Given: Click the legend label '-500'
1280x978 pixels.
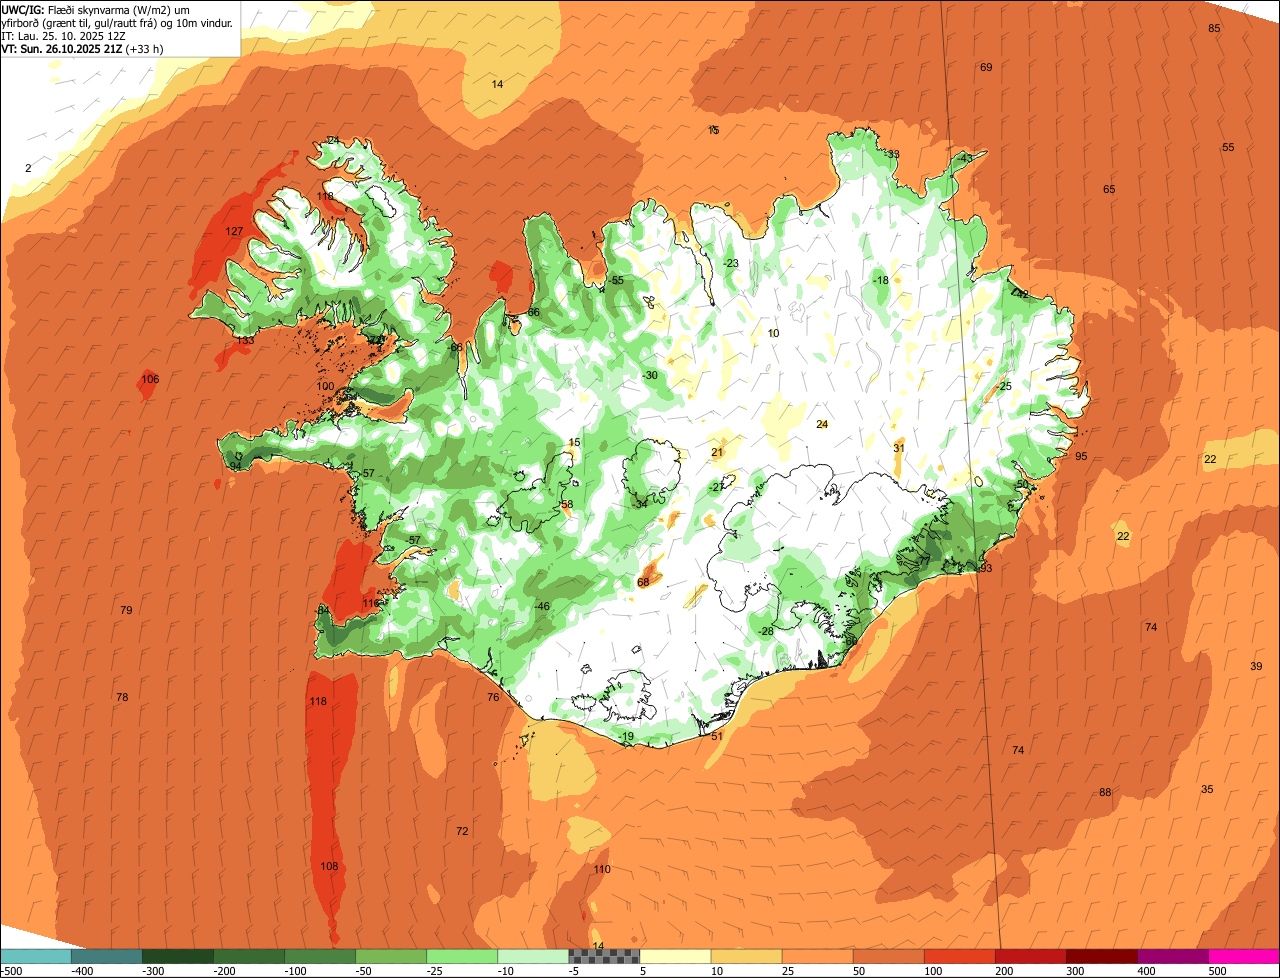Looking at the screenshot, I should coord(12,971).
